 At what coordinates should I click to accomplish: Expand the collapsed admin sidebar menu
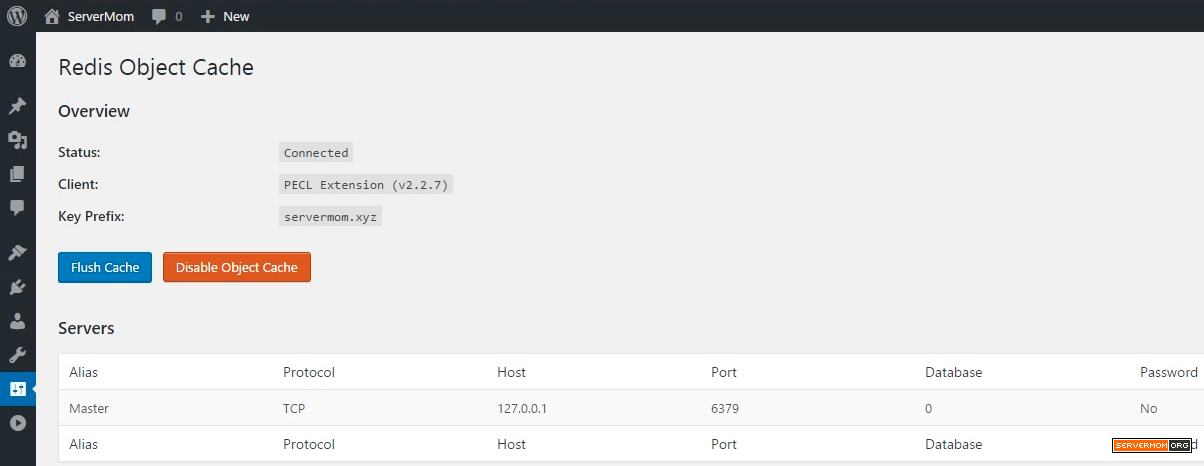pos(17,423)
